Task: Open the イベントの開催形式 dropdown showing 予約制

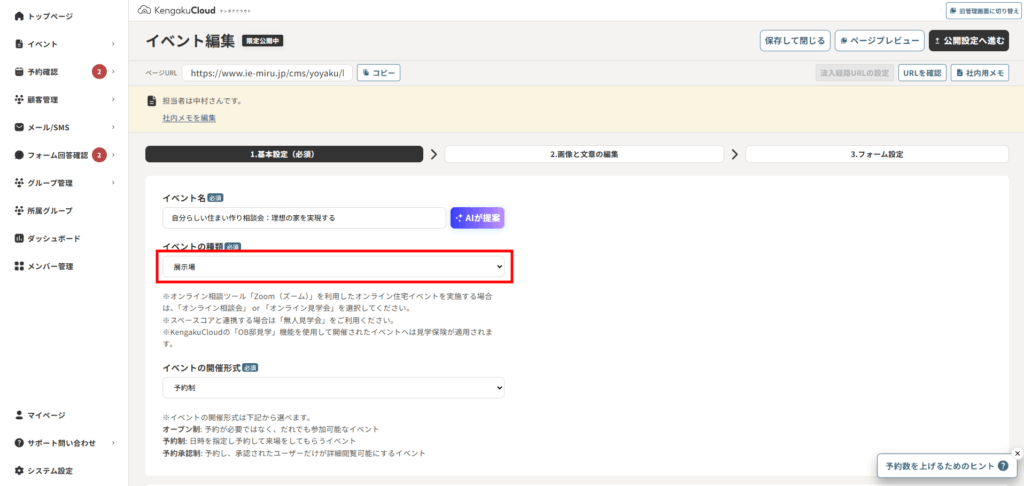Action: tap(333, 387)
